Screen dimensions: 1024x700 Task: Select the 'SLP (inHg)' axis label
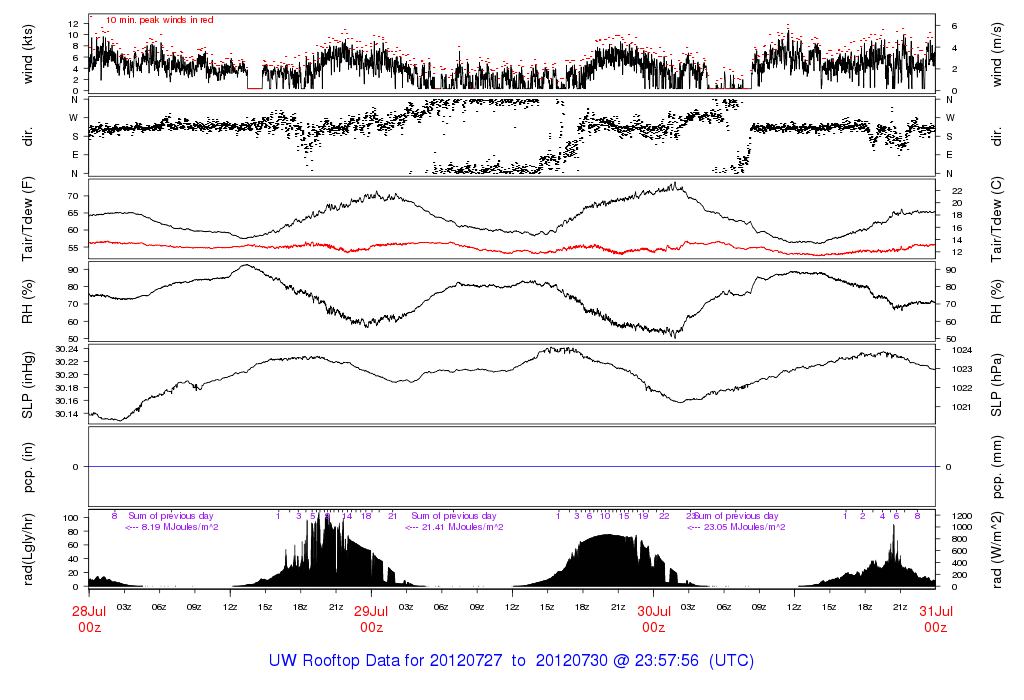point(27,385)
